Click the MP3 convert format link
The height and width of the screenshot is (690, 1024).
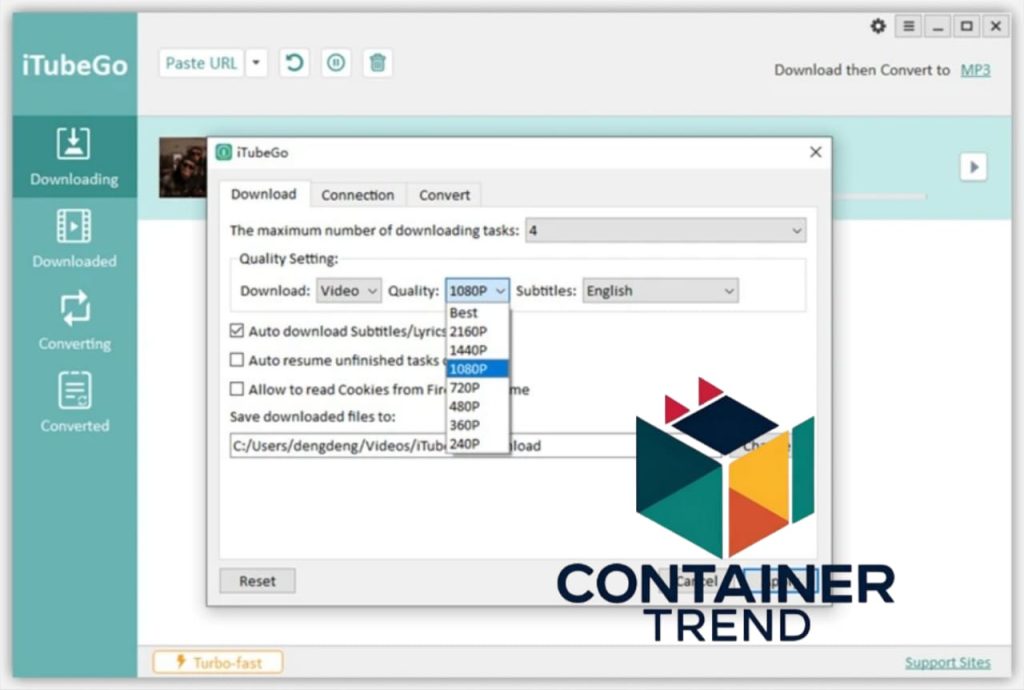tap(975, 70)
